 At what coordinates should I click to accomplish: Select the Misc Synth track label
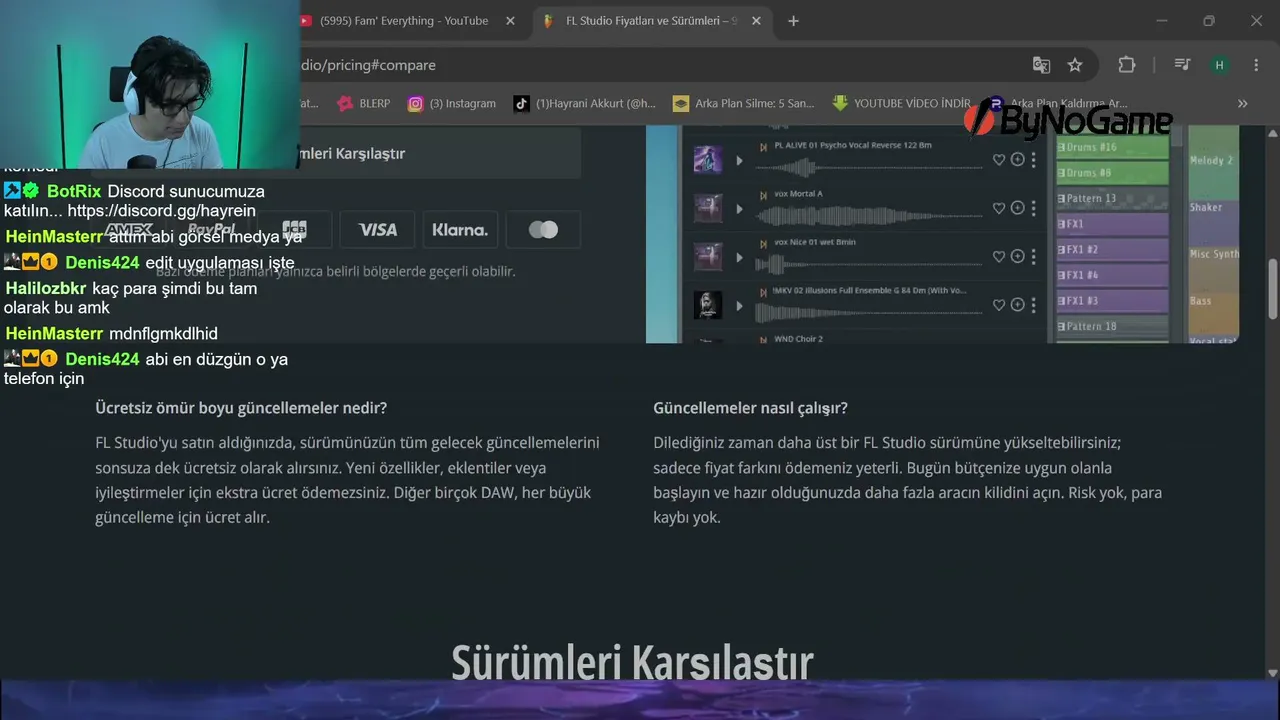click(1213, 254)
